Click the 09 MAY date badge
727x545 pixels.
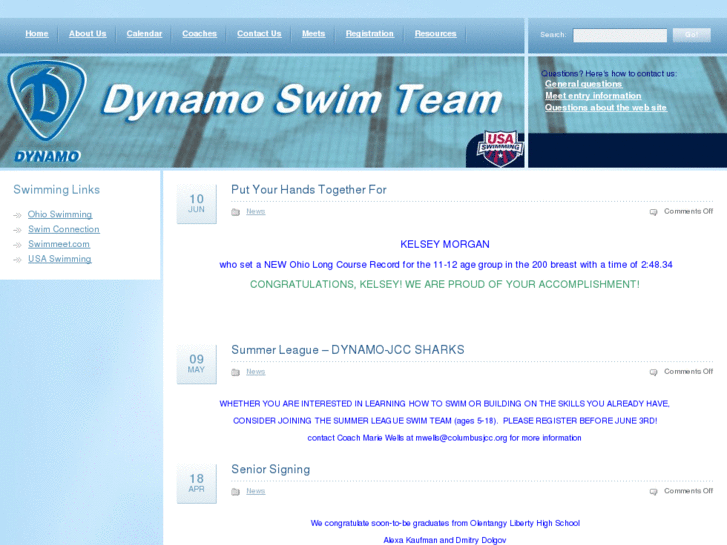197,364
